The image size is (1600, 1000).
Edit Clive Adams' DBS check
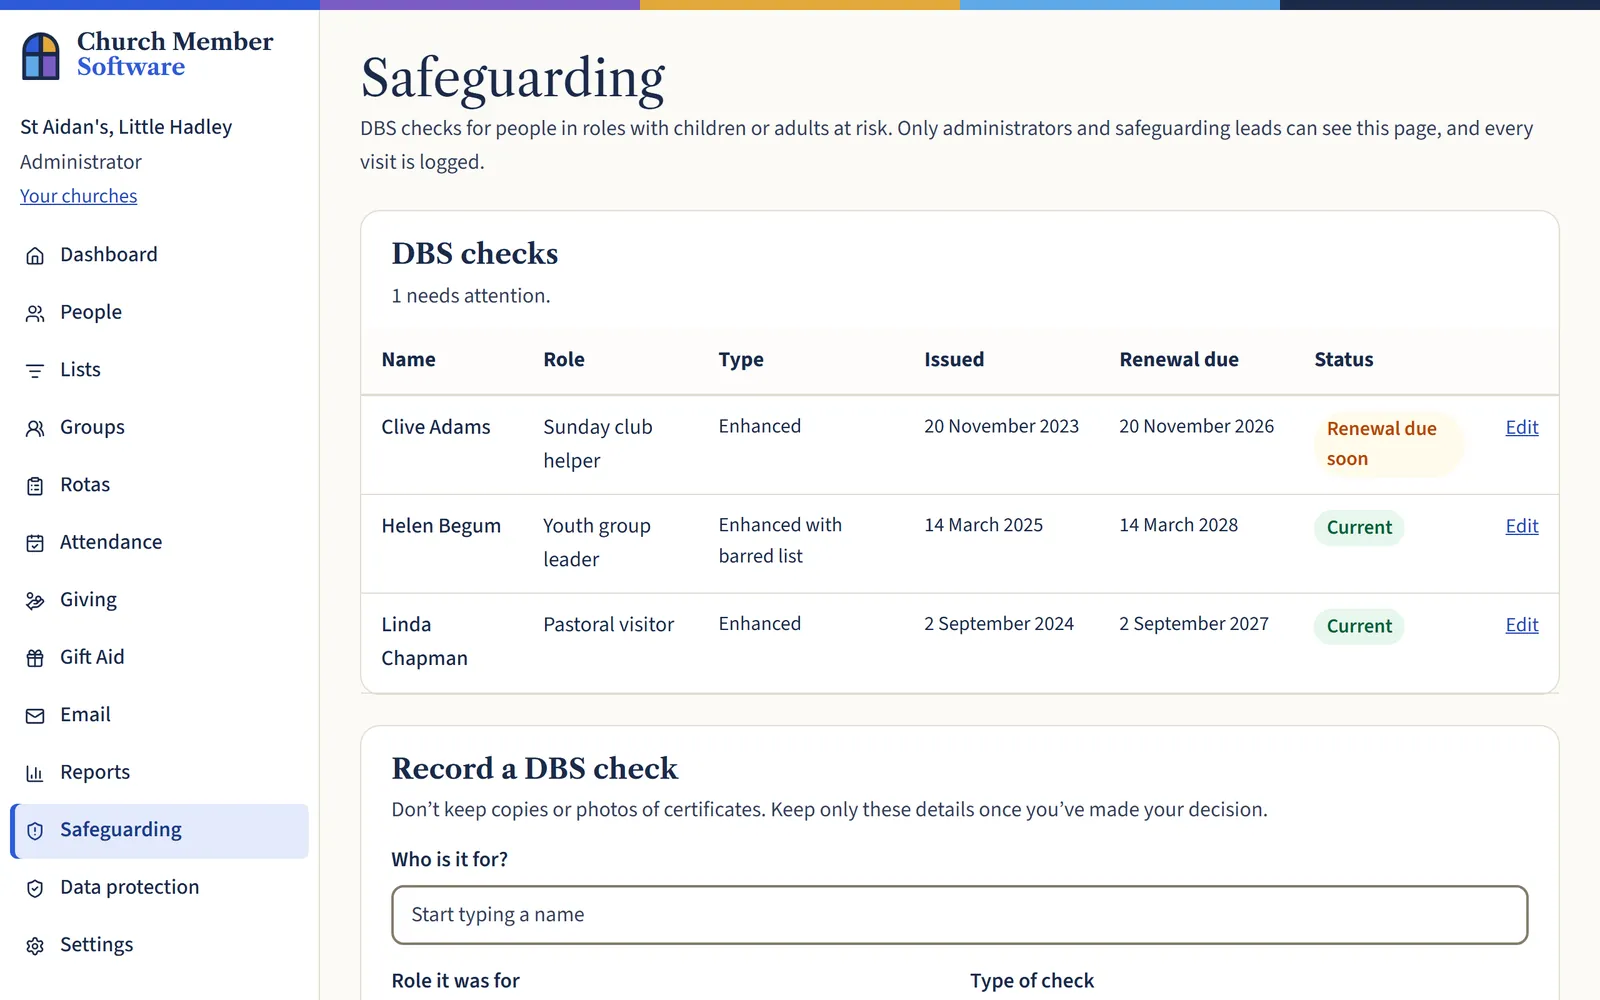click(1522, 427)
